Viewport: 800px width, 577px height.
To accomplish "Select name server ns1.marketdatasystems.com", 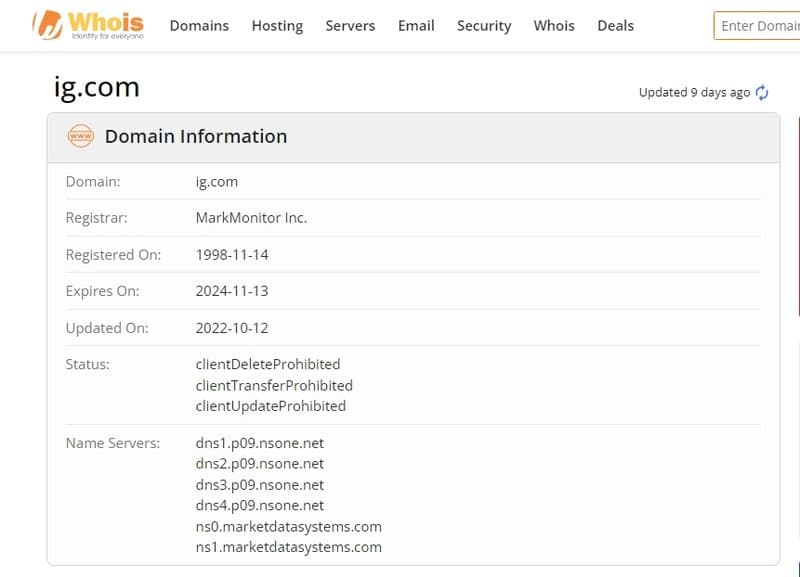I will pyautogui.click(x=289, y=547).
